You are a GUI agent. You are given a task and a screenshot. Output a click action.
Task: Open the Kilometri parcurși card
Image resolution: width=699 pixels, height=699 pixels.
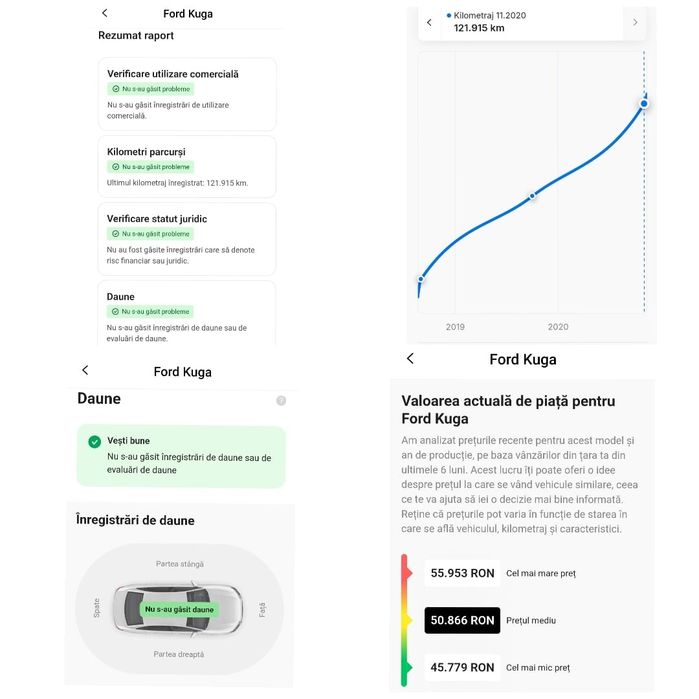pos(187,167)
